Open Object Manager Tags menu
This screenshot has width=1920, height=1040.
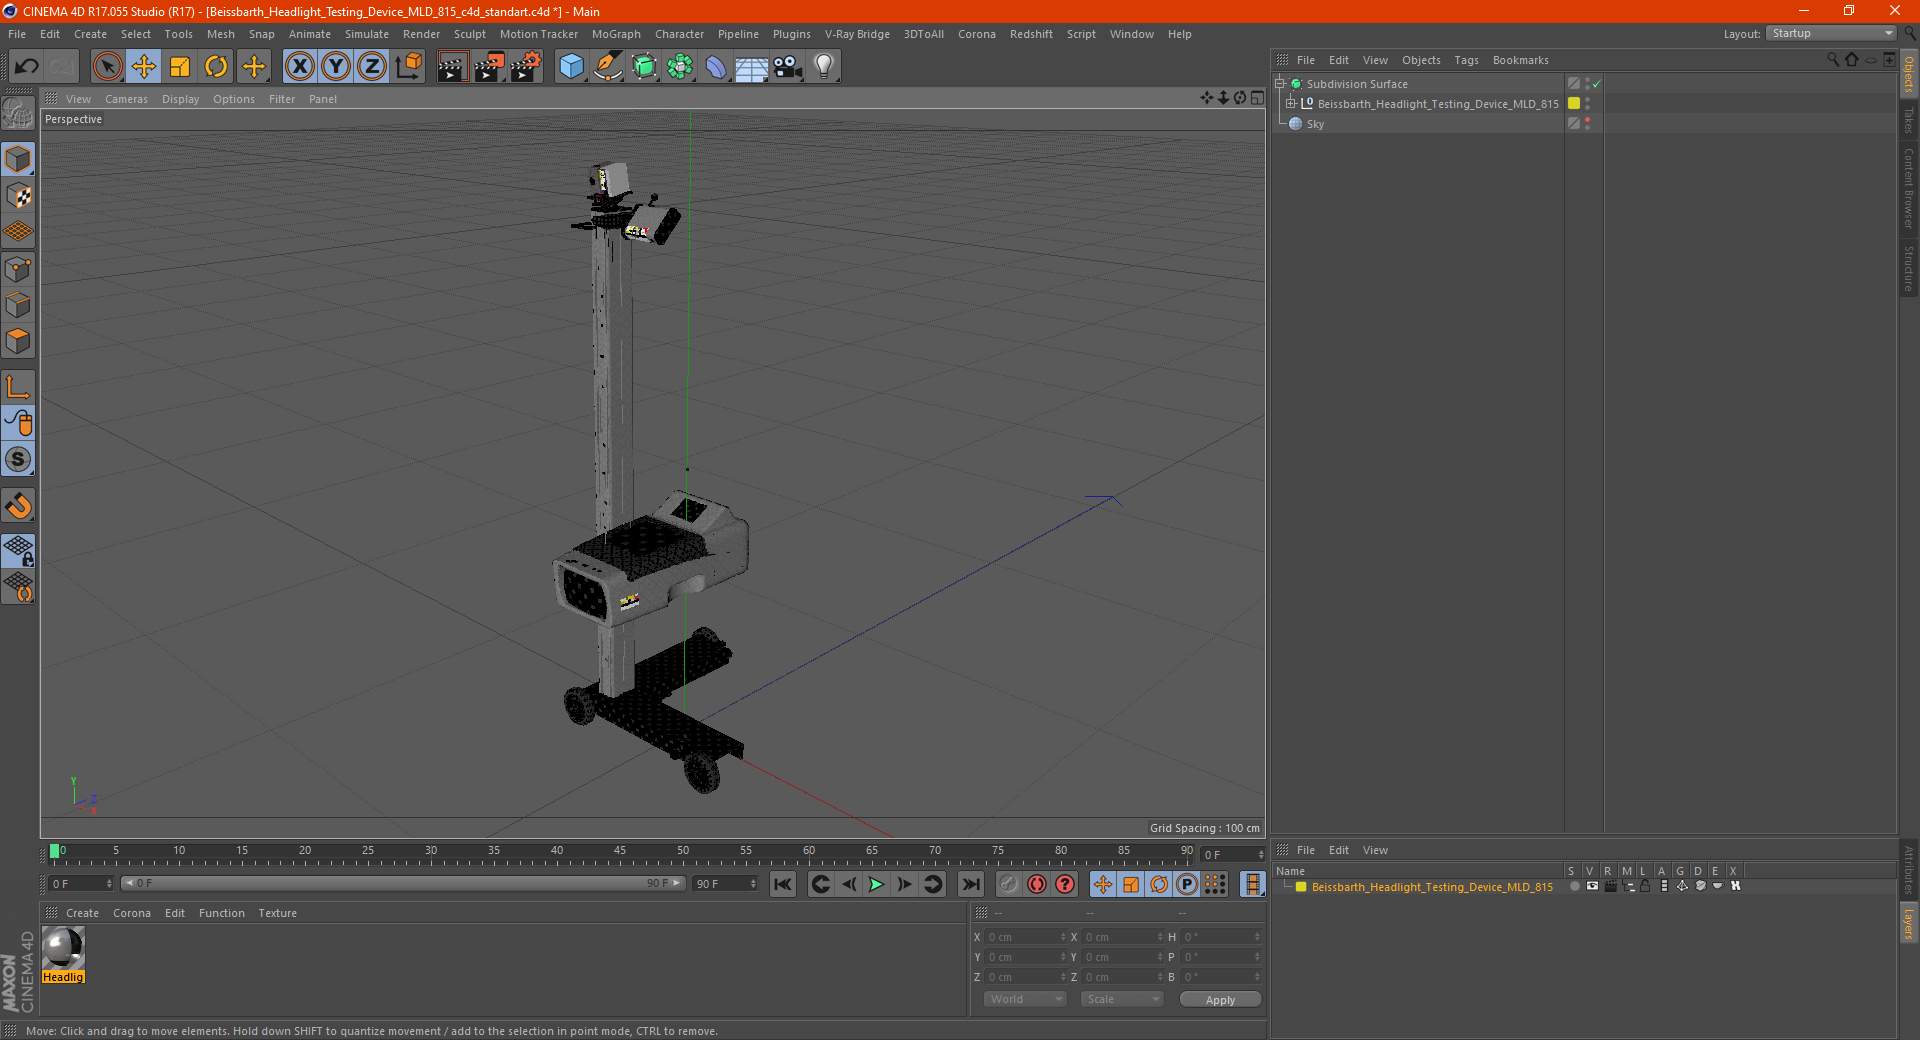(1466, 60)
